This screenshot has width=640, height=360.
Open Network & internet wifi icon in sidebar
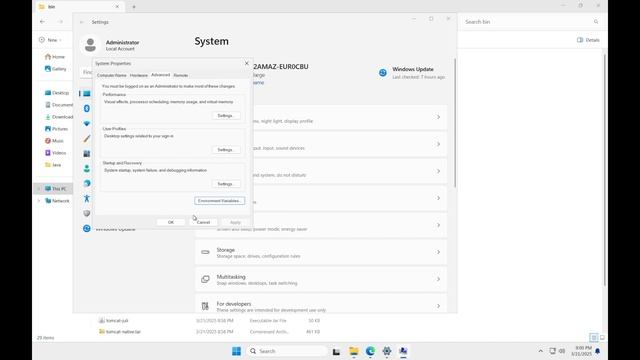[x=87, y=123]
